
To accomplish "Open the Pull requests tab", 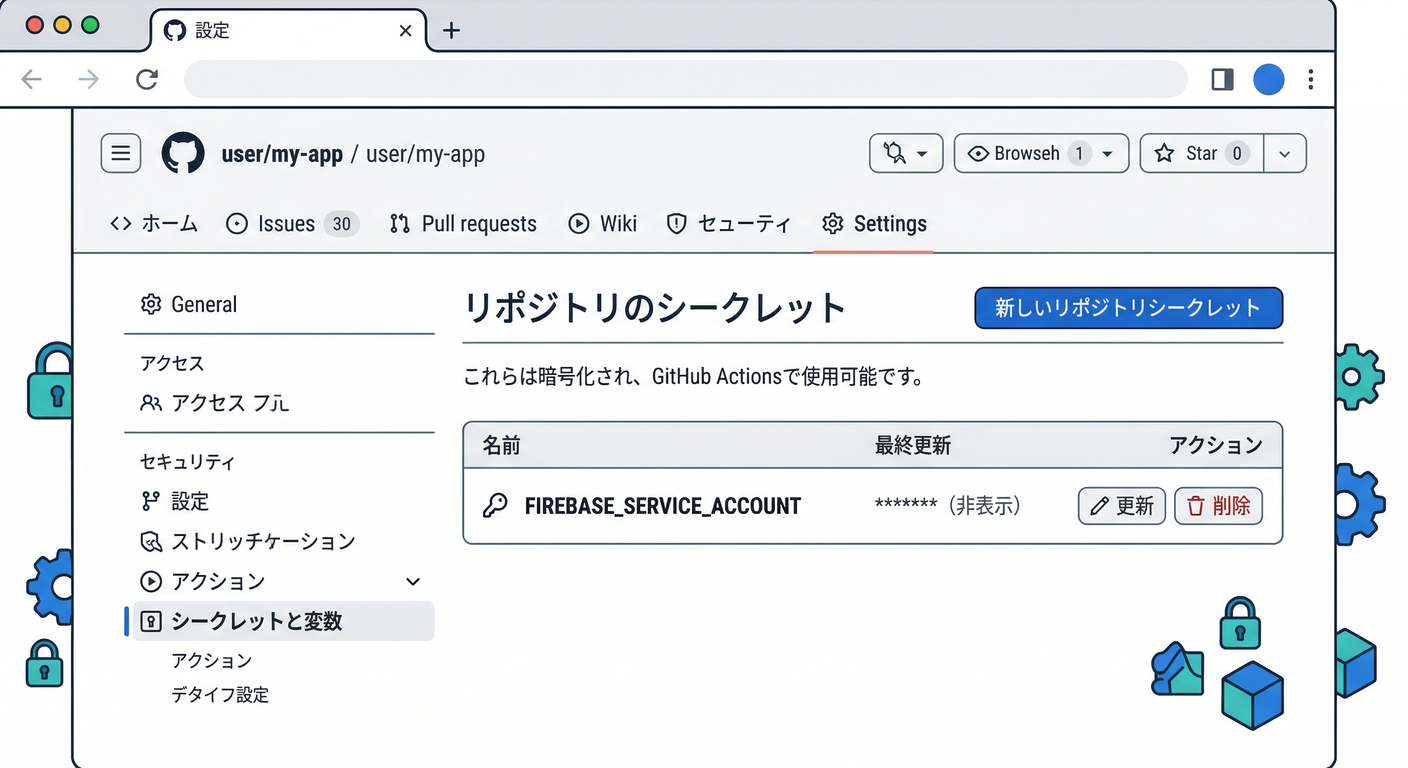I will click(x=463, y=223).
